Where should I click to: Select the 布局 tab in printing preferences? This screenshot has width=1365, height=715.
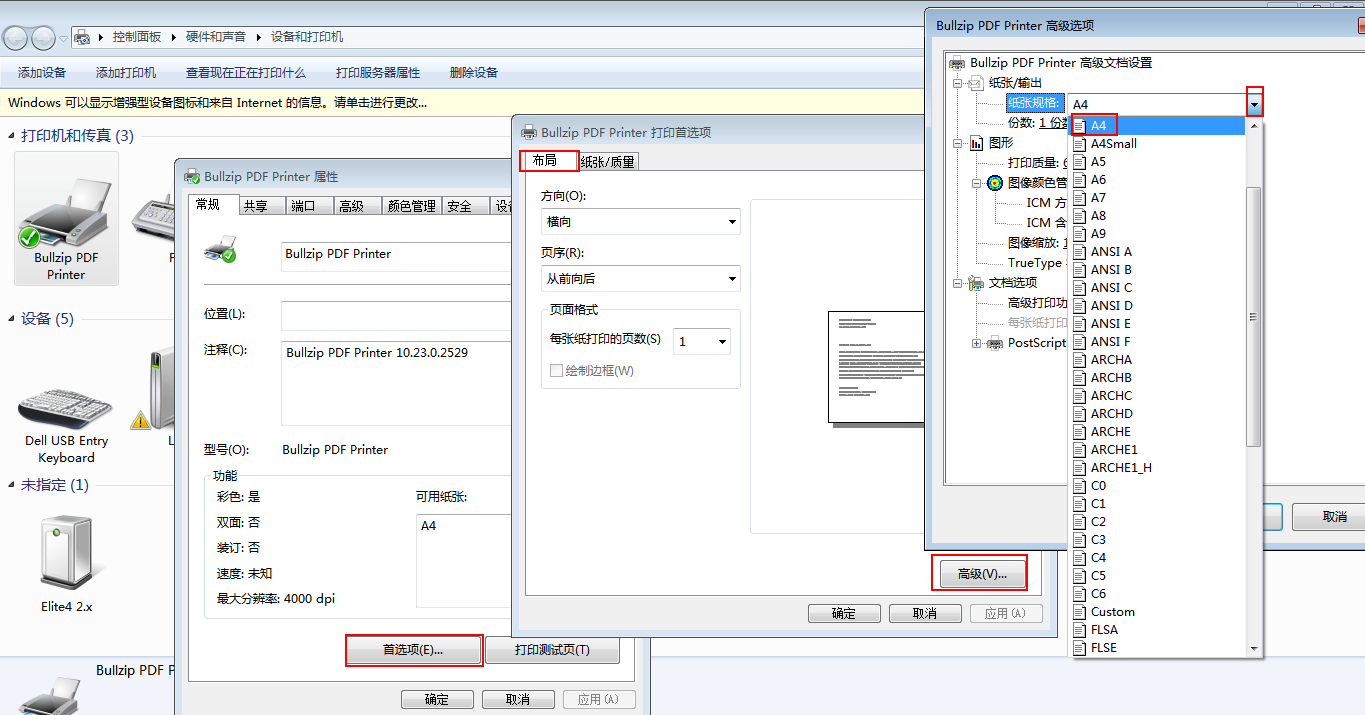(549, 160)
